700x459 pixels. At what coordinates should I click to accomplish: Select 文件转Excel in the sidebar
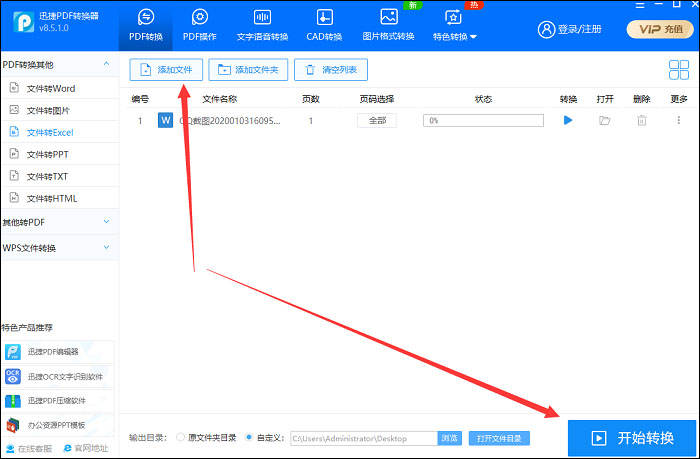click(x=60, y=132)
